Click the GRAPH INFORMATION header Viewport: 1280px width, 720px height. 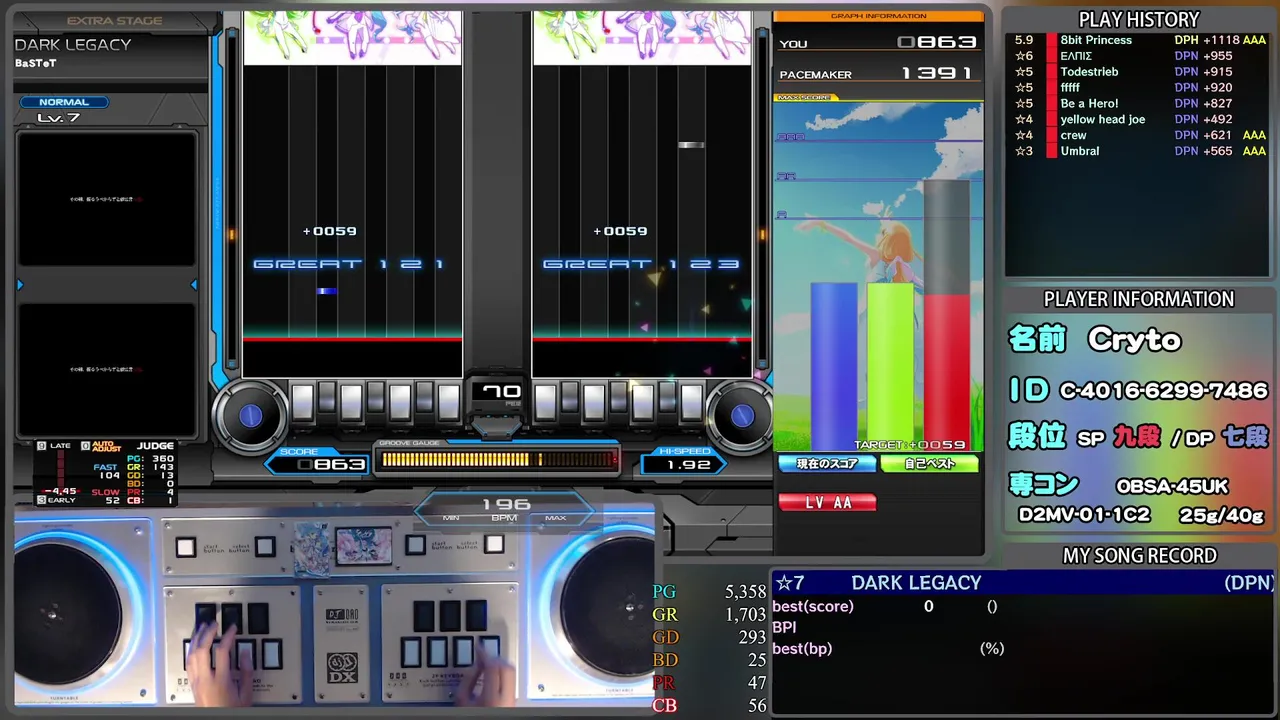879,16
